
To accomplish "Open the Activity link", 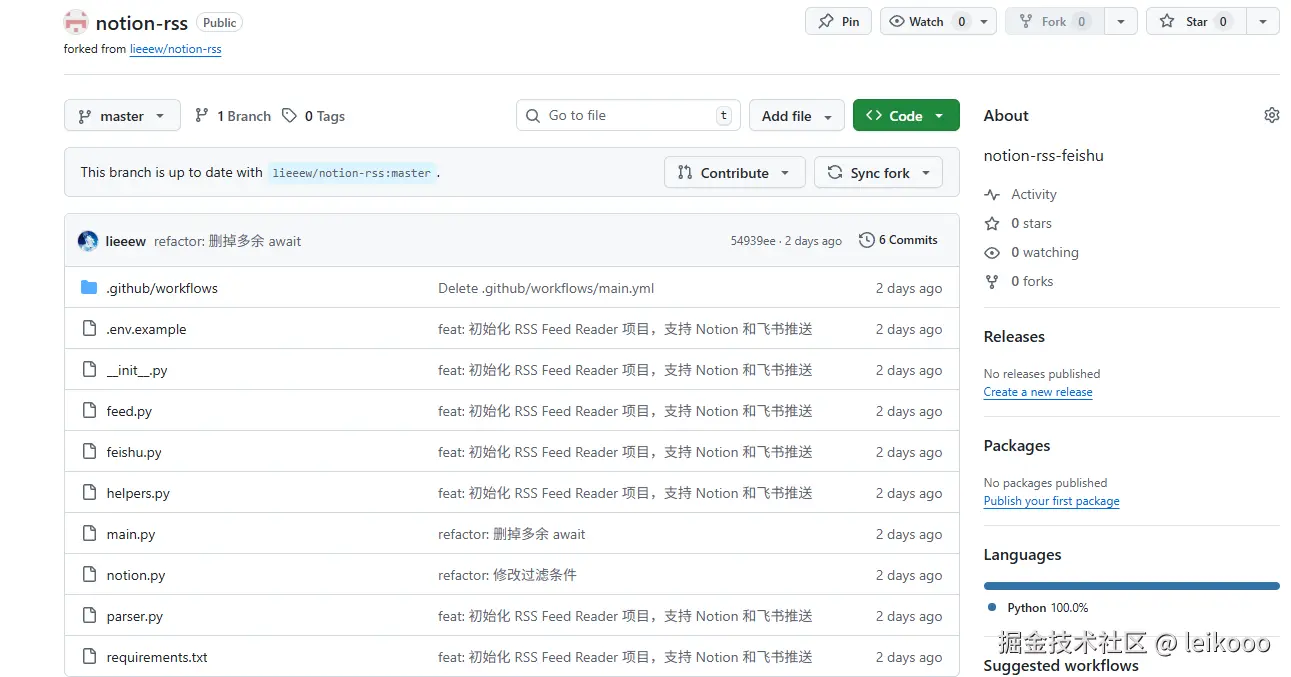I will pos(1034,195).
